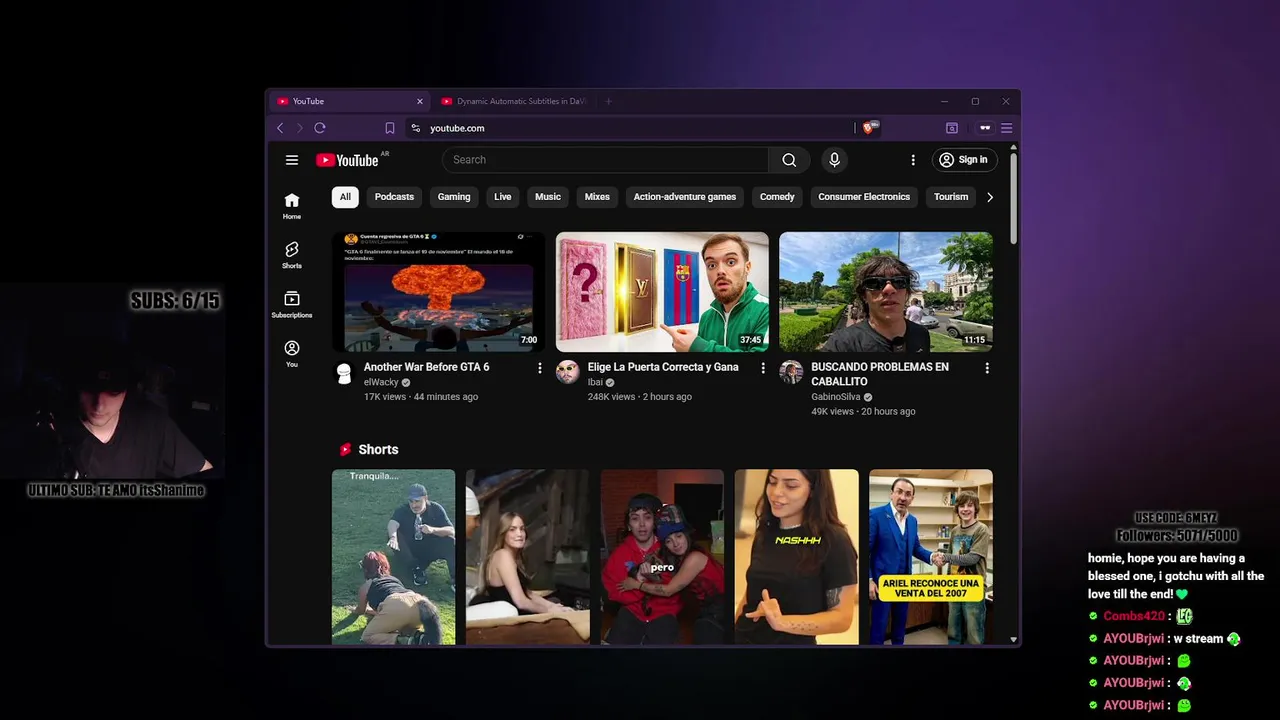Open the sidebar panel toolbar icon
This screenshot has width=1280, height=720.
952,128
